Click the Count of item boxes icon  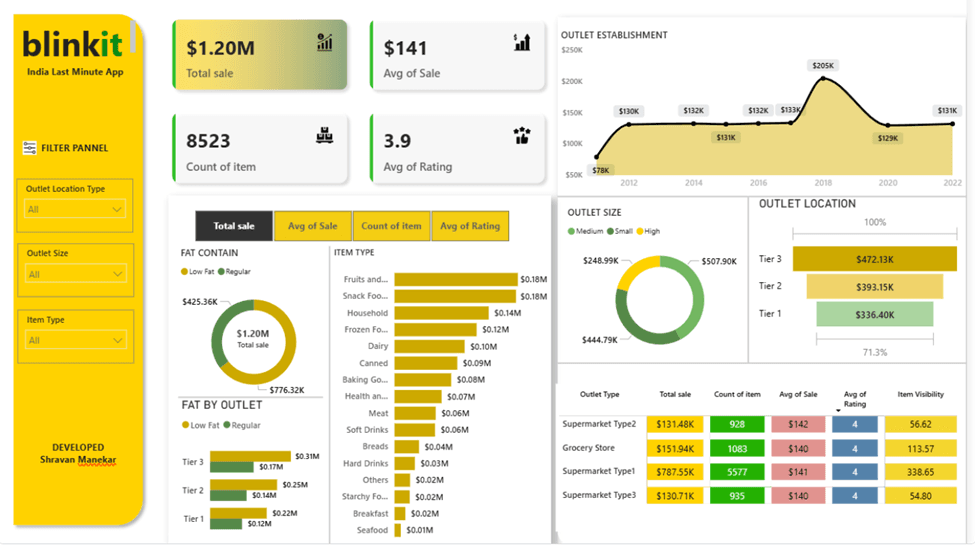pos(324,136)
